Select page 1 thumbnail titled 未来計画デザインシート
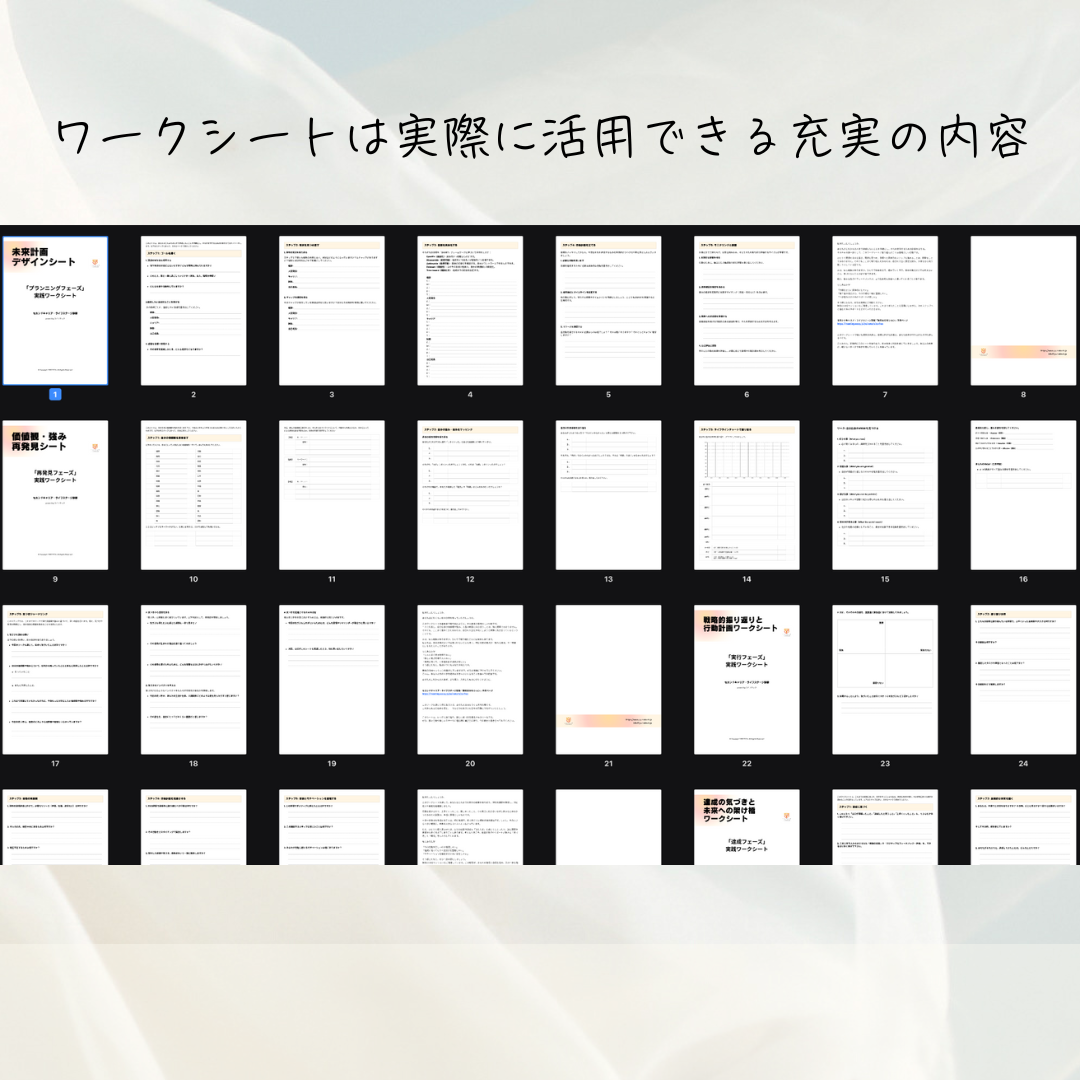The height and width of the screenshot is (1080, 1080). [55, 311]
